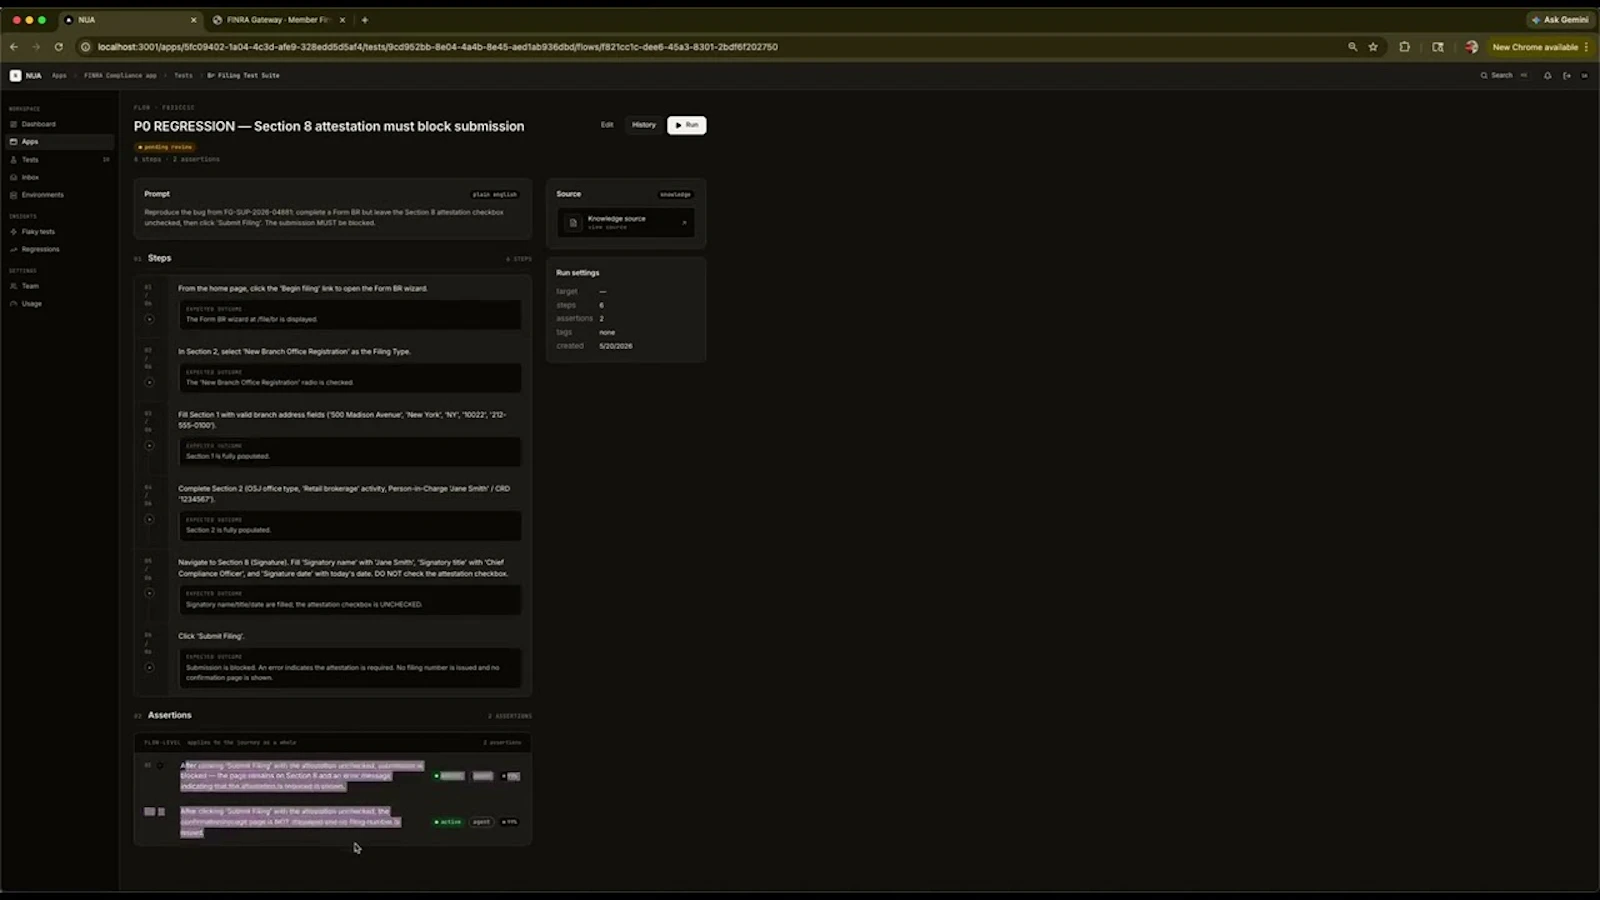This screenshot has width=1600, height=900.
Task: Click the Assertions section heading
Action: point(169,715)
